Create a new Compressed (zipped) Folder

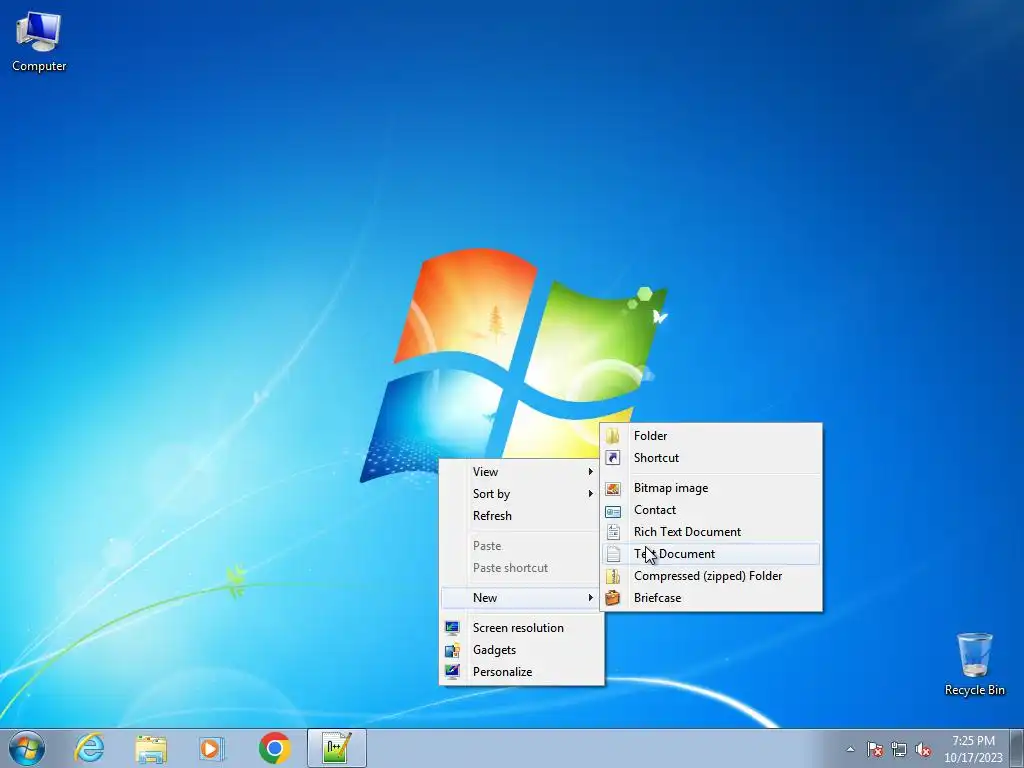(x=711, y=576)
